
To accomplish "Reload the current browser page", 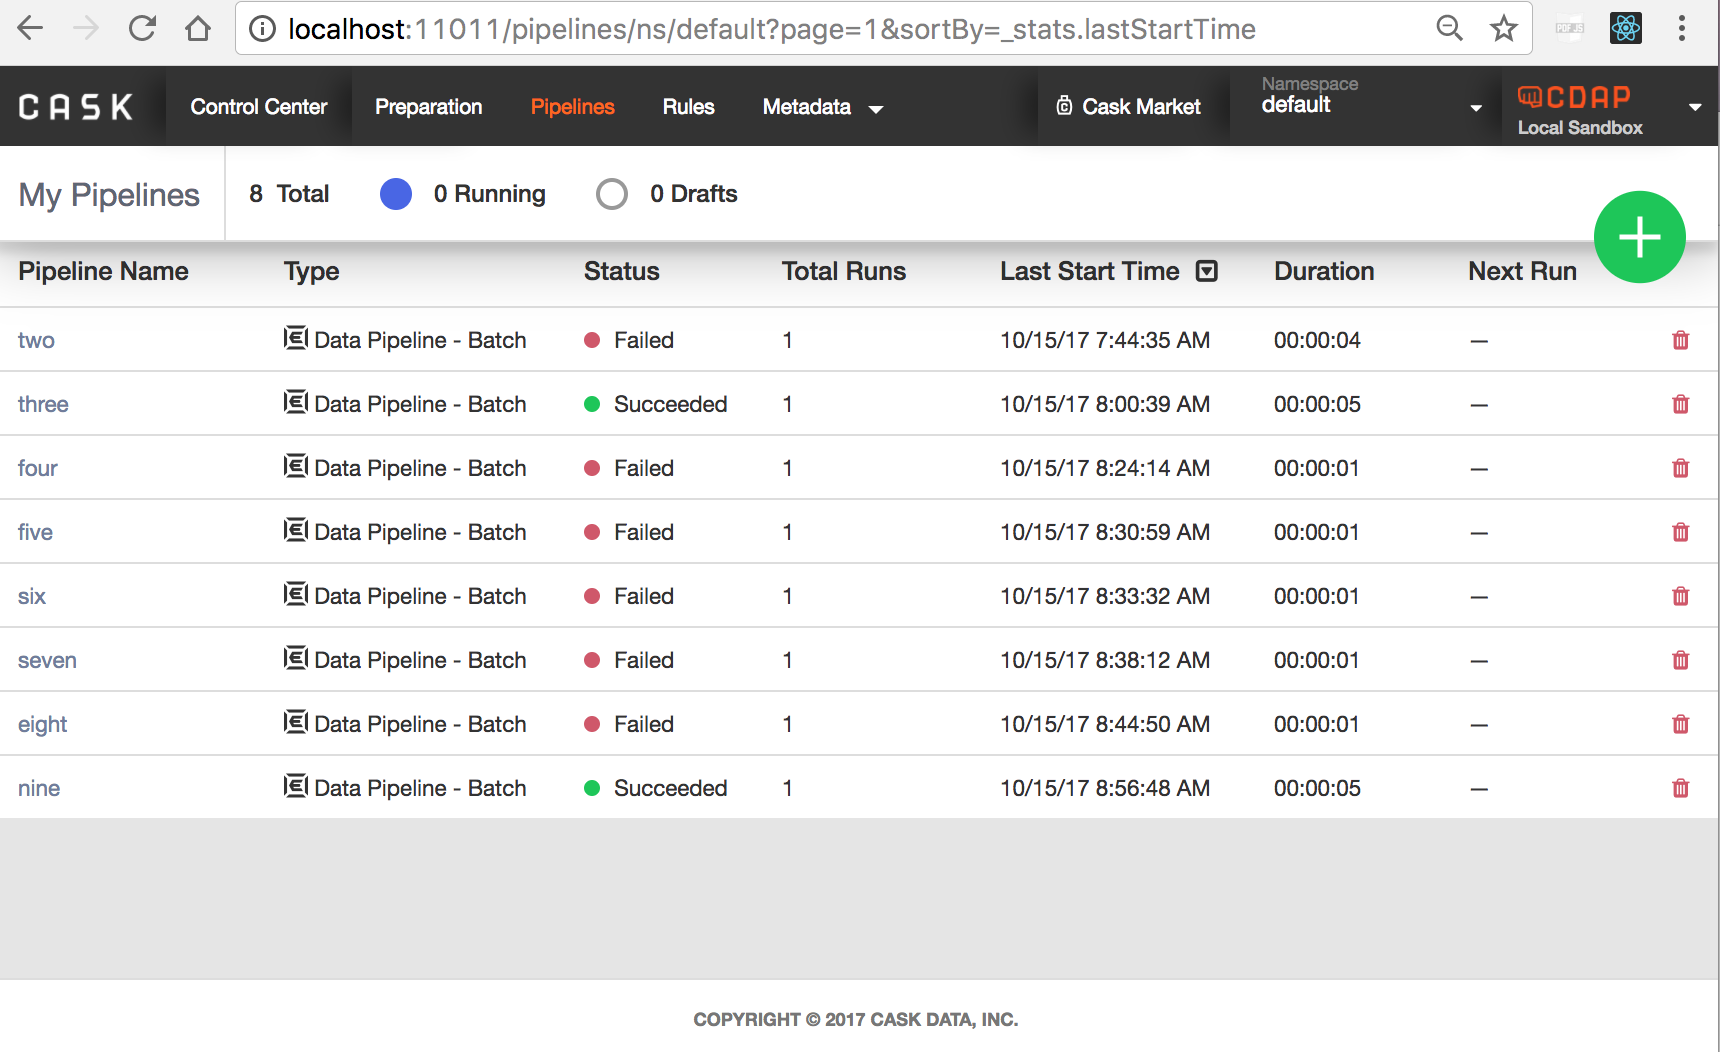I will [x=142, y=28].
